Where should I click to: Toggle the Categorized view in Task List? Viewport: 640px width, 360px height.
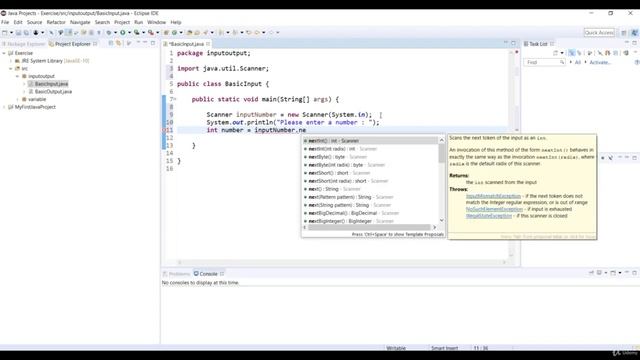point(571,53)
